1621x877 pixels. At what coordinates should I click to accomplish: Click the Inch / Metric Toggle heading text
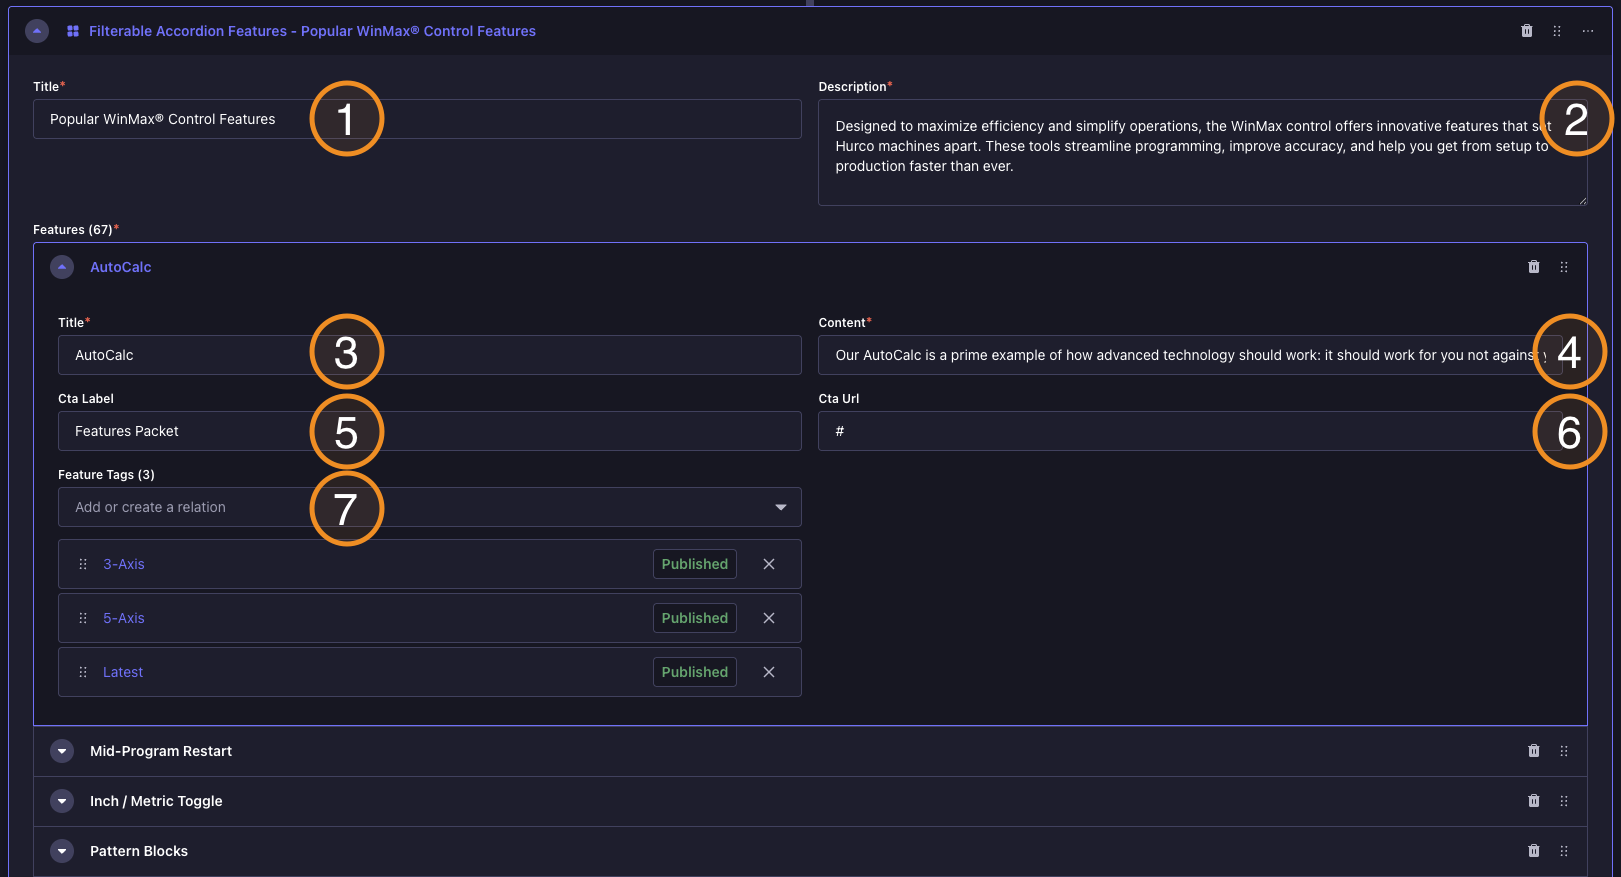[156, 801]
